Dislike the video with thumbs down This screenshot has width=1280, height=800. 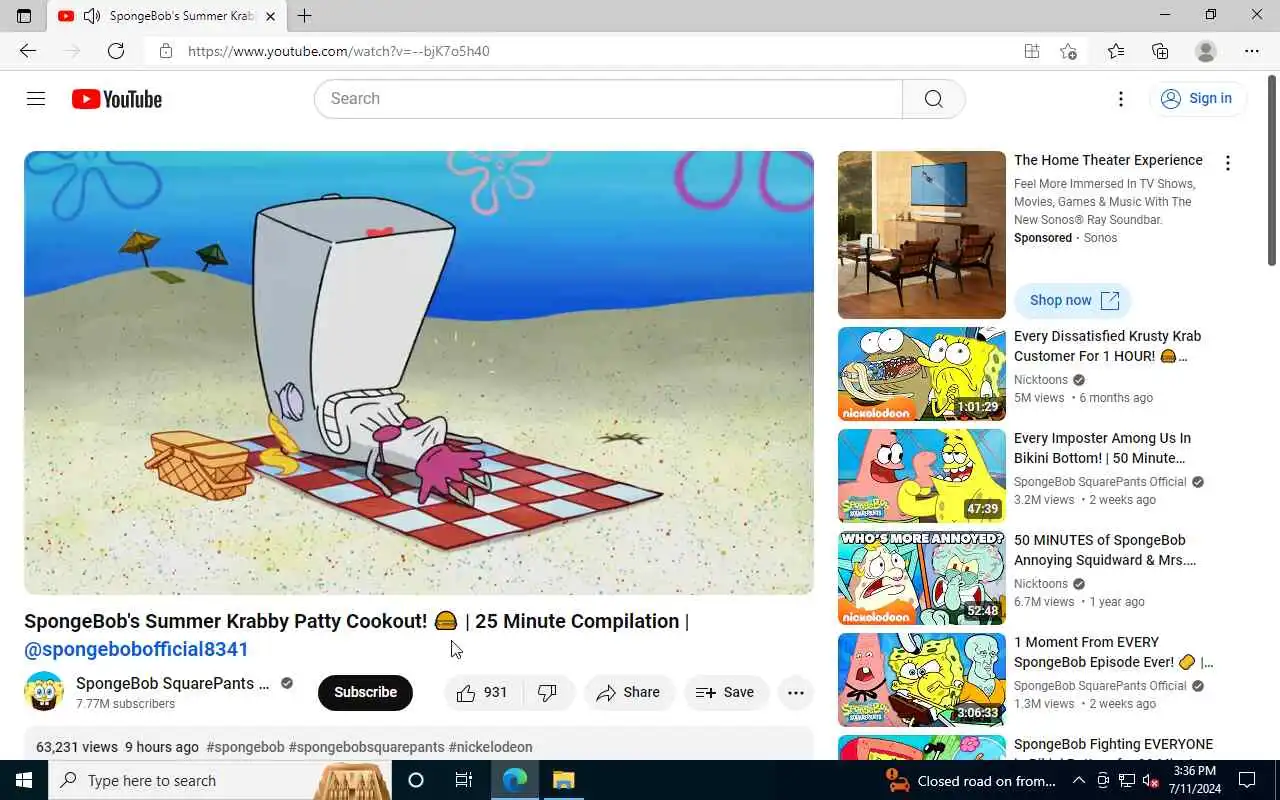pyautogui.click(x=548, y=692)
